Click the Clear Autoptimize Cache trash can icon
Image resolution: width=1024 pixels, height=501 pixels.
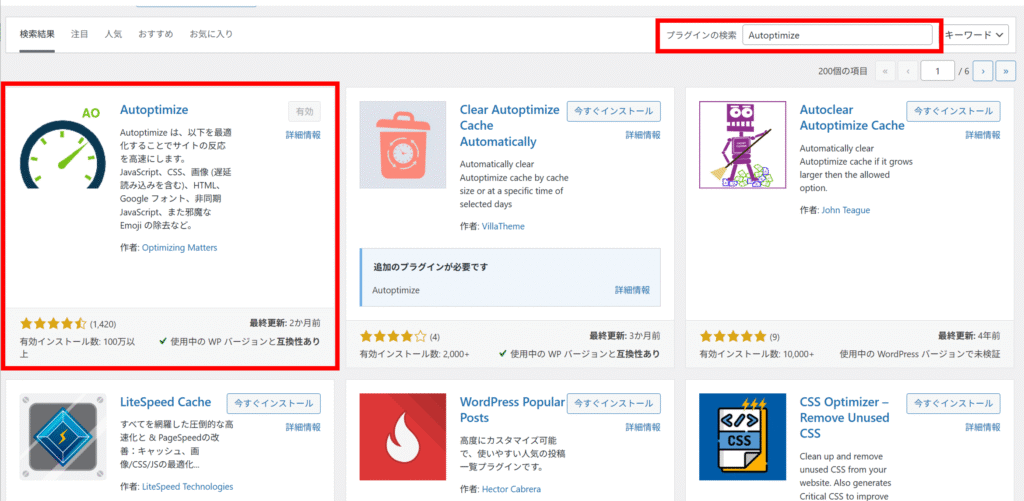402,144
